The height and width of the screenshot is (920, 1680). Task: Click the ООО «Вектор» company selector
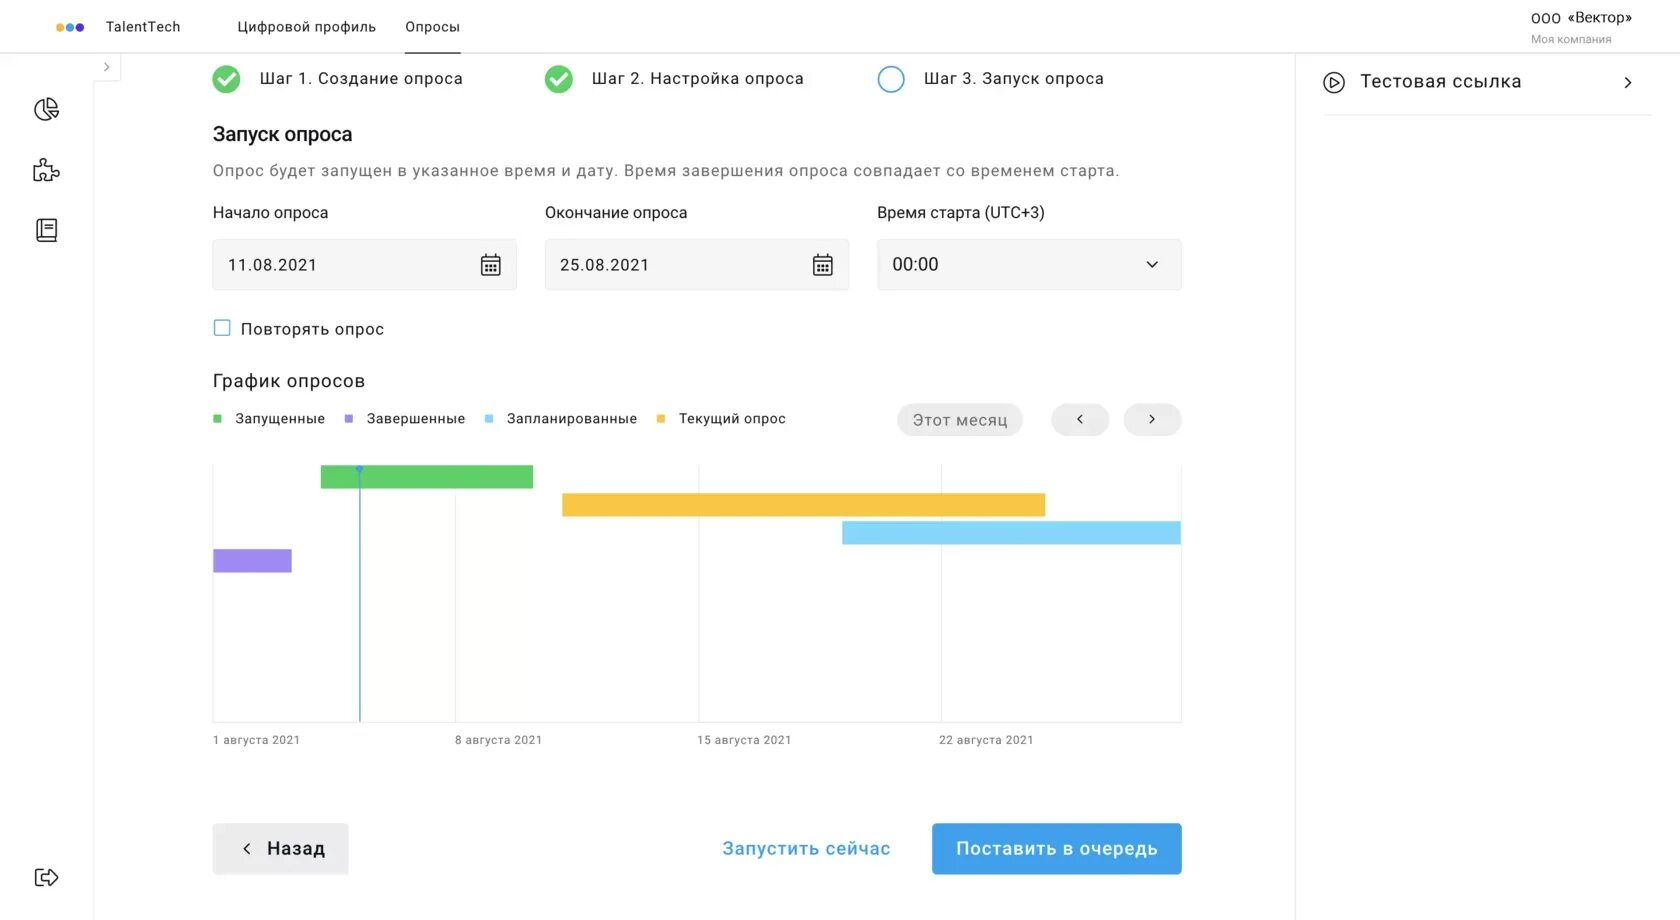point(1581,27)
